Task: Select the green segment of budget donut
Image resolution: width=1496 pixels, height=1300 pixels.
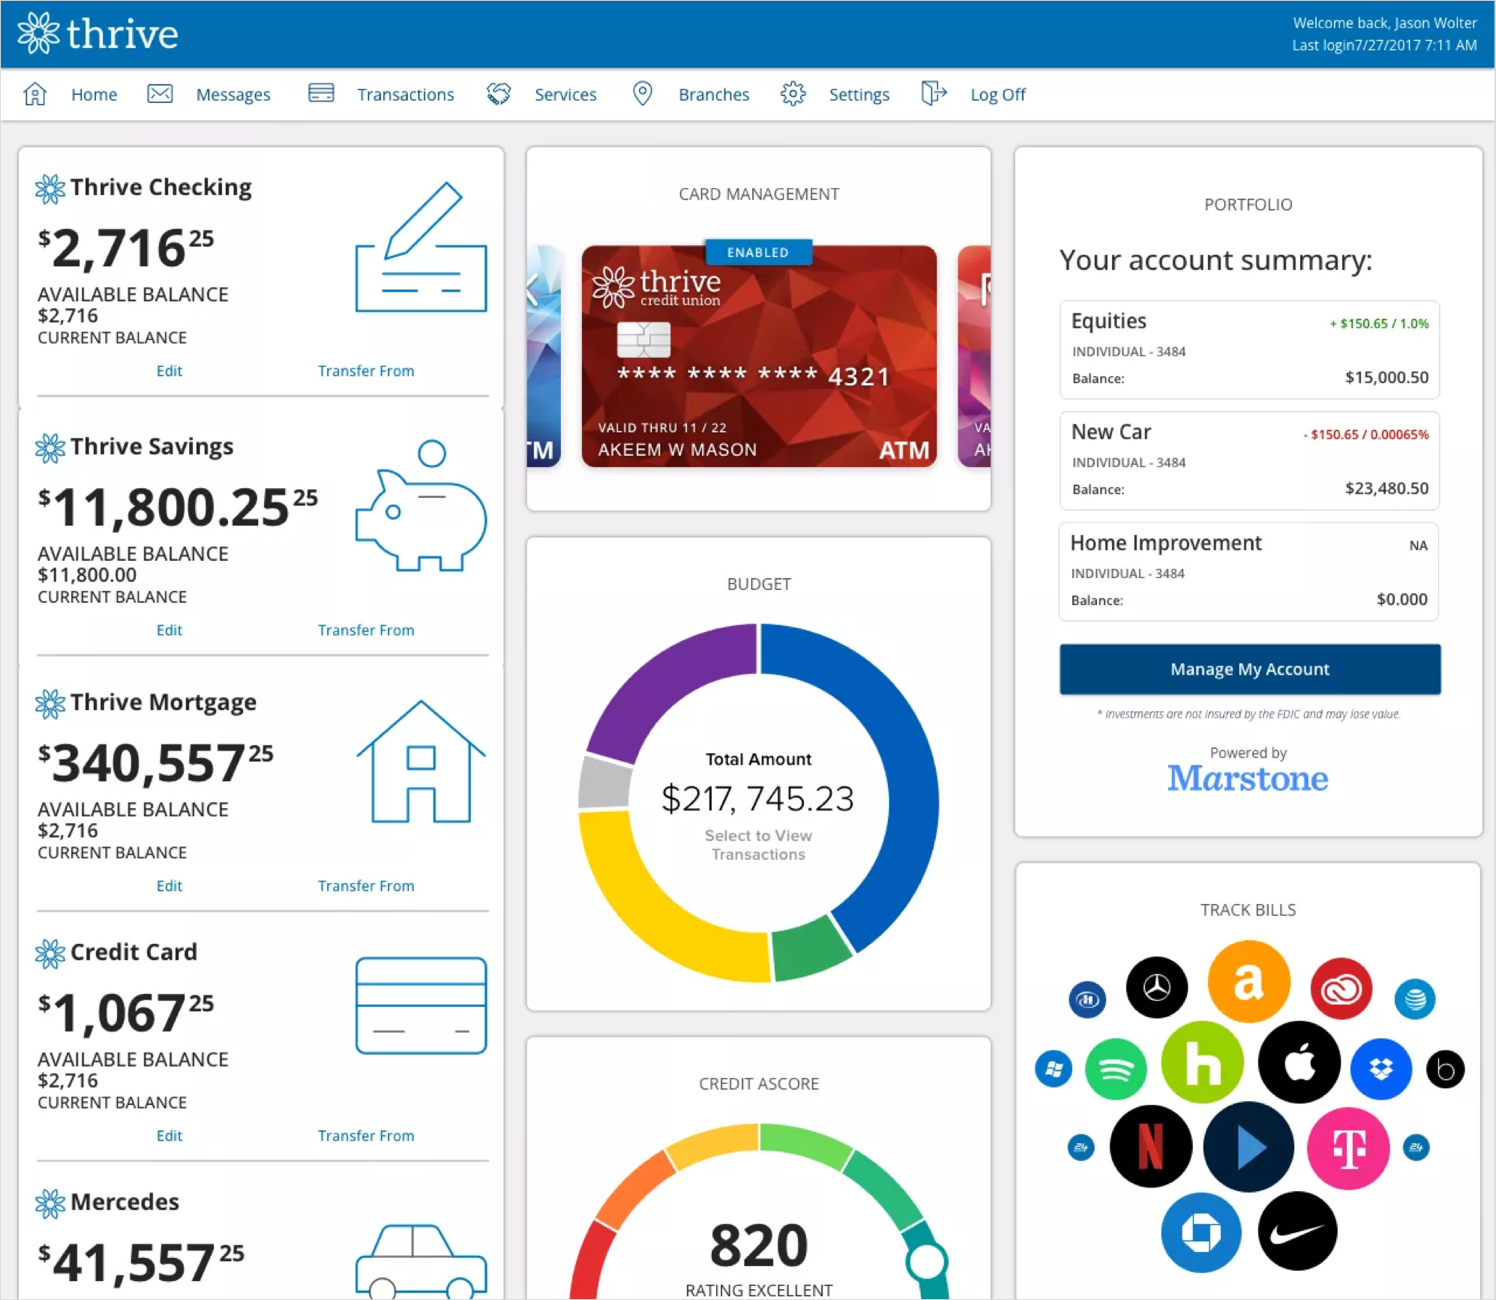Action: (x=812, y=949)
